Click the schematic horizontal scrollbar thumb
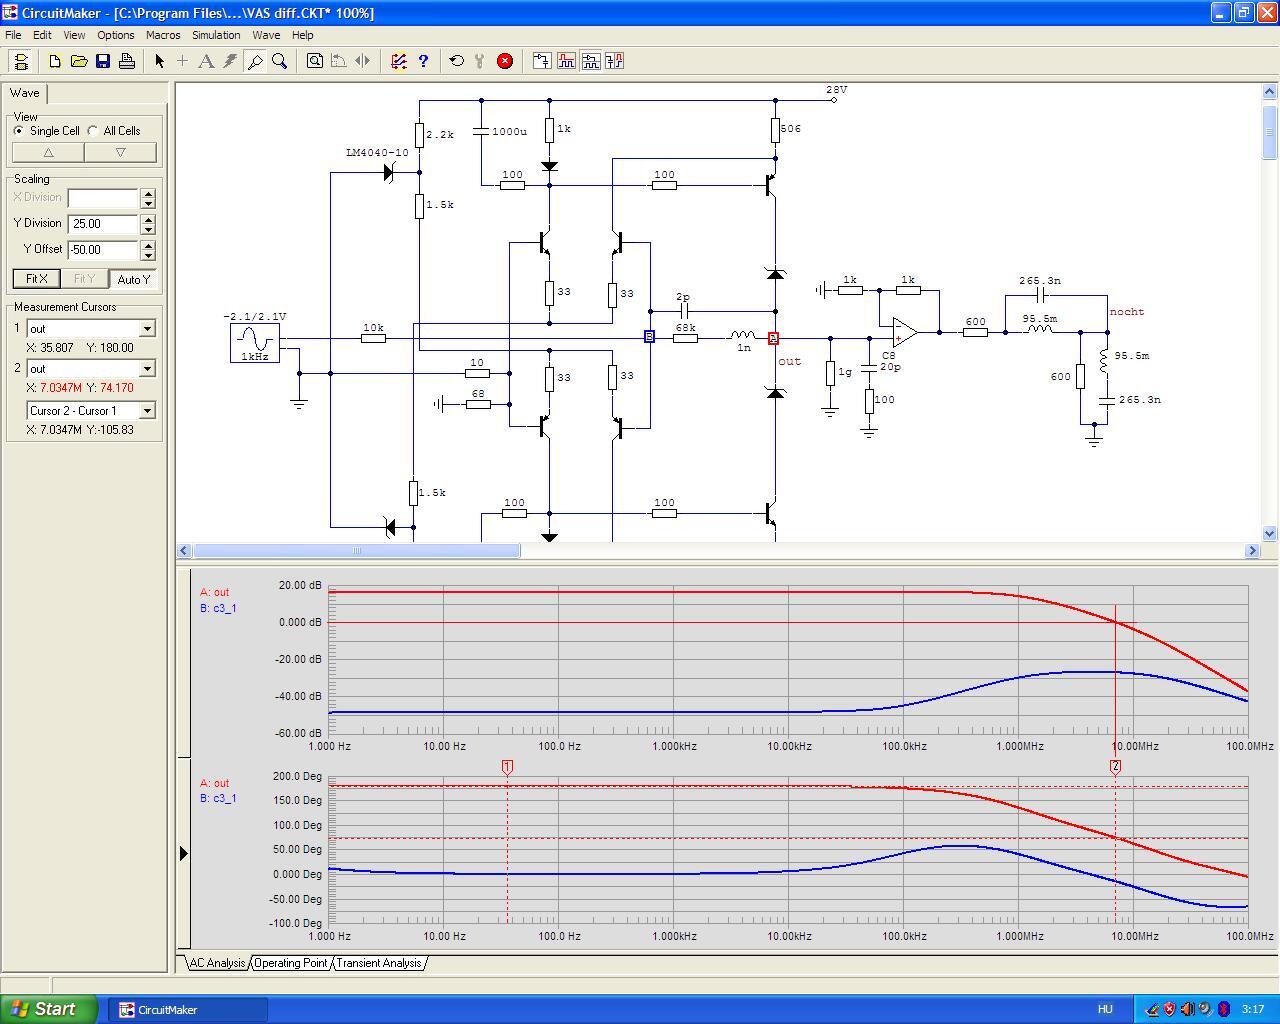Image resolution: width=1280 pixels, height=1024 pixels. [x=357, y=551]
